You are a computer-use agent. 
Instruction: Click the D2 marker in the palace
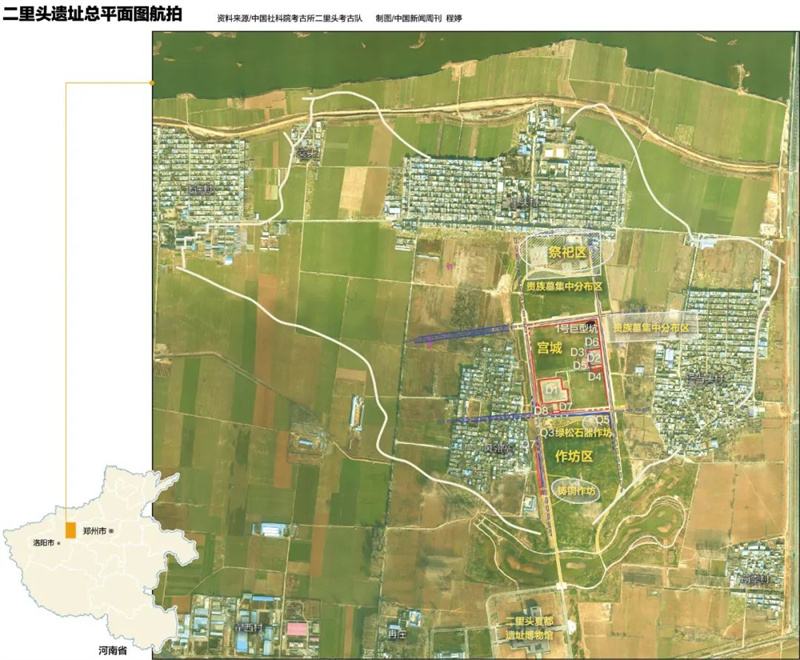(594, 358)
